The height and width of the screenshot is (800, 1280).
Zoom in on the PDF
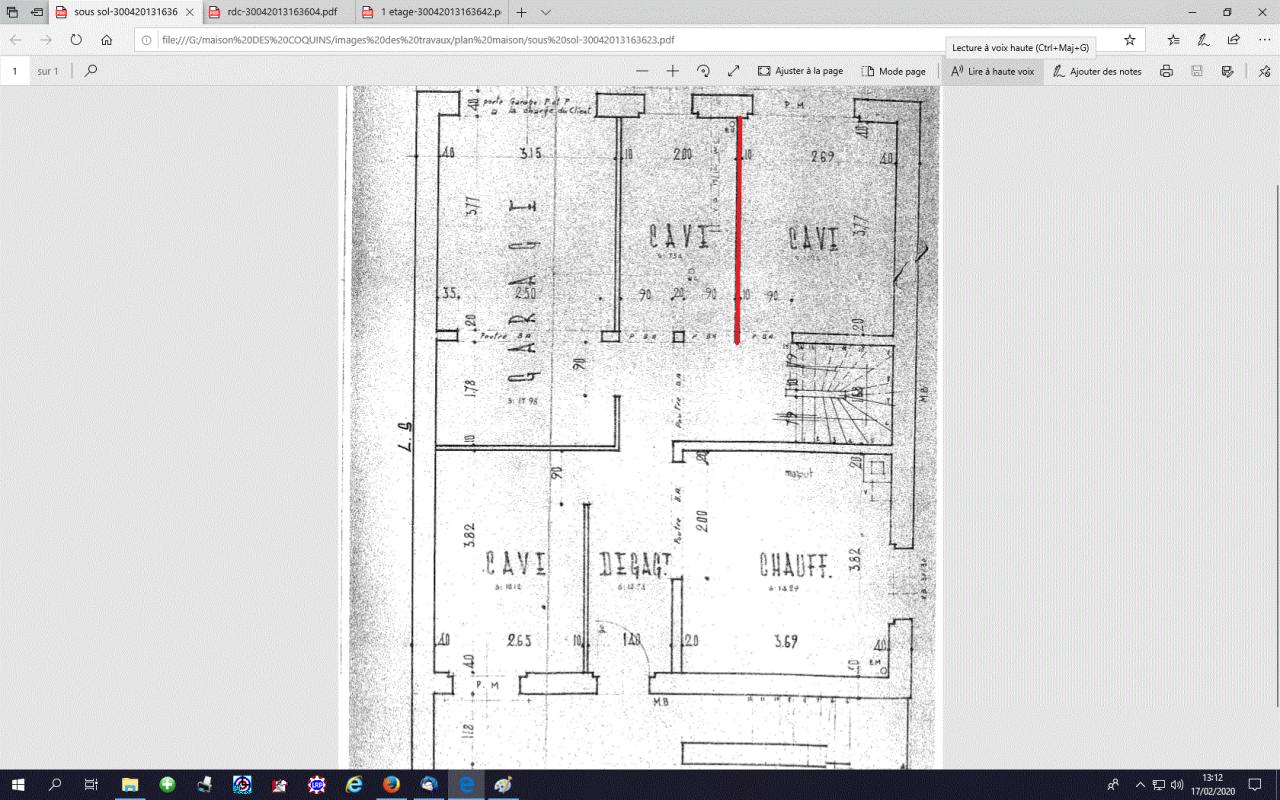click(x=673, y=71)
